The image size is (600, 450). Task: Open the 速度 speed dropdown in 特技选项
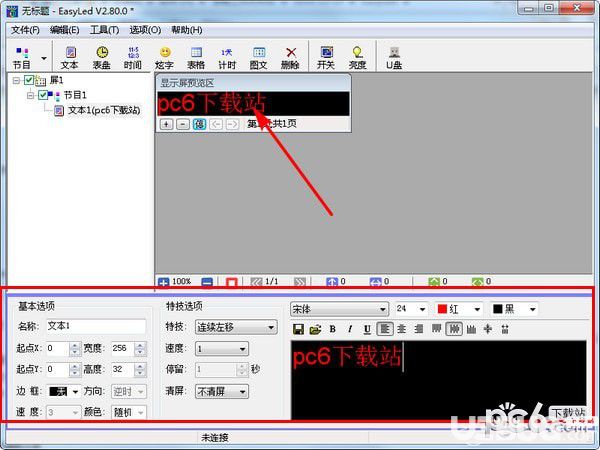click(222, 349)
